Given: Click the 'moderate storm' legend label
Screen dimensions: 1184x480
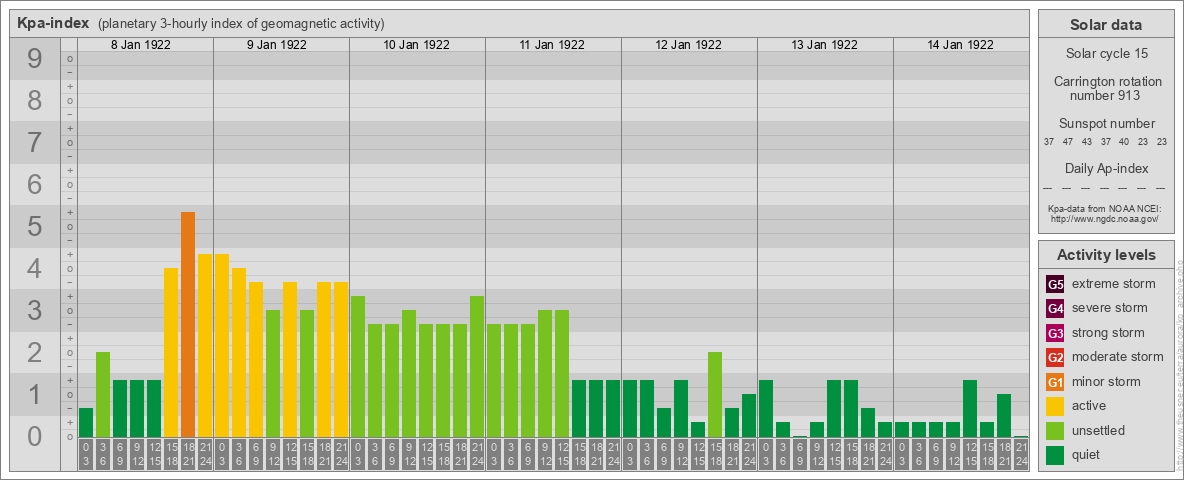Looking at the screenshot, I should [x=1118, y=357].
